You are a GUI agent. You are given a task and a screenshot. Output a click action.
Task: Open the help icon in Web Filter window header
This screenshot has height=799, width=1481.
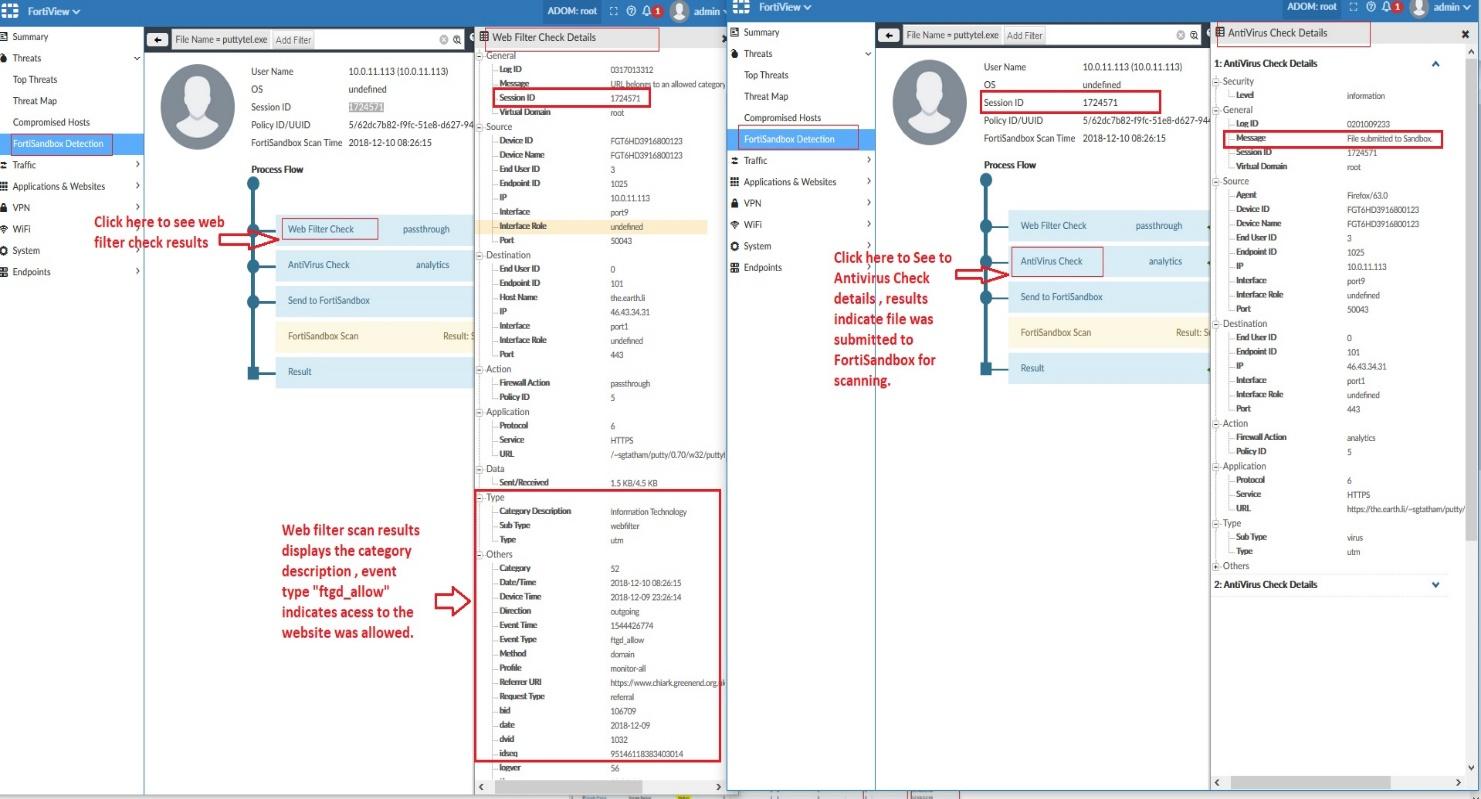(632, 11)
